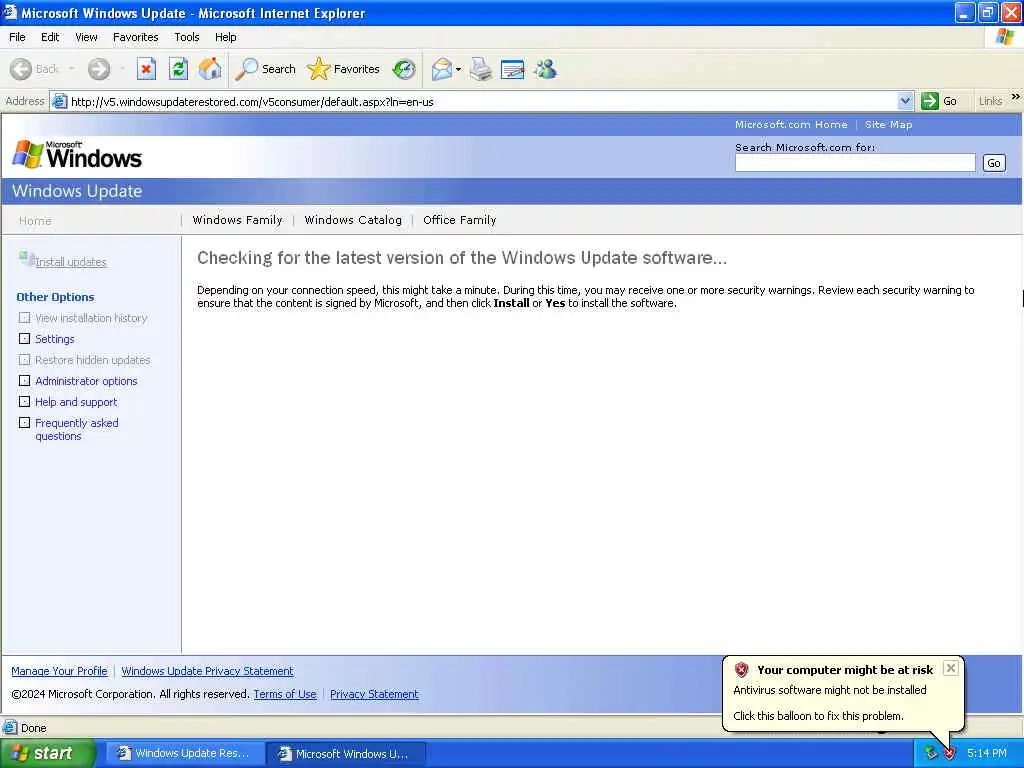The height and width of the screenshot is (768, 1024).
Task: Open the Help menu
Action: (x=225, y=37)
